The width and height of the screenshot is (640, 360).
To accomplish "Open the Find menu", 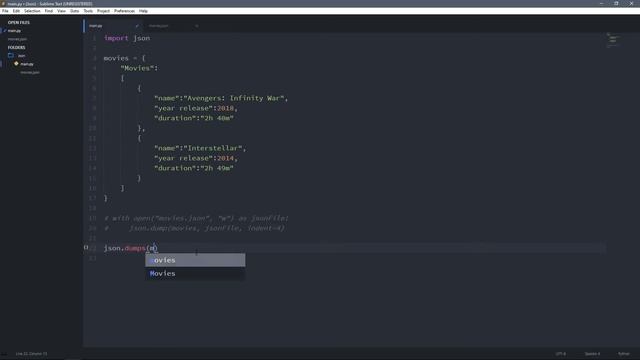I will point(49,11).
